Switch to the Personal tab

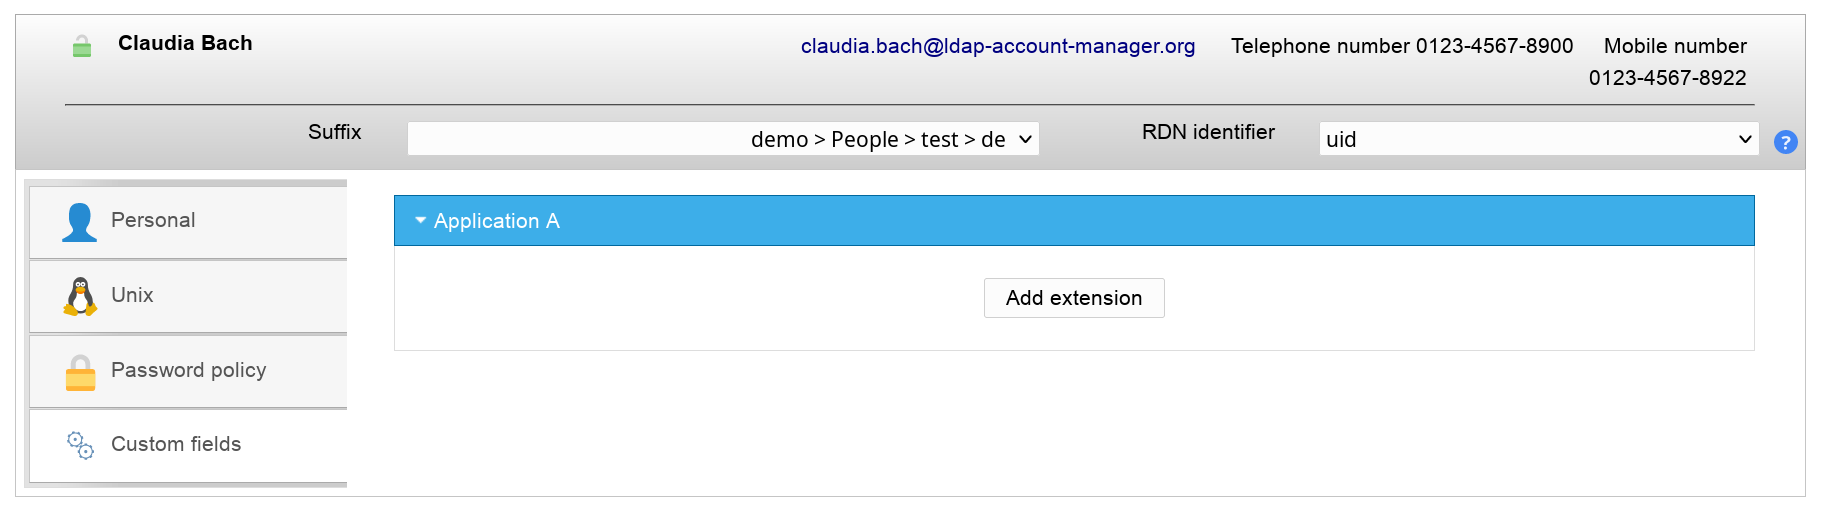pos(153,220)
